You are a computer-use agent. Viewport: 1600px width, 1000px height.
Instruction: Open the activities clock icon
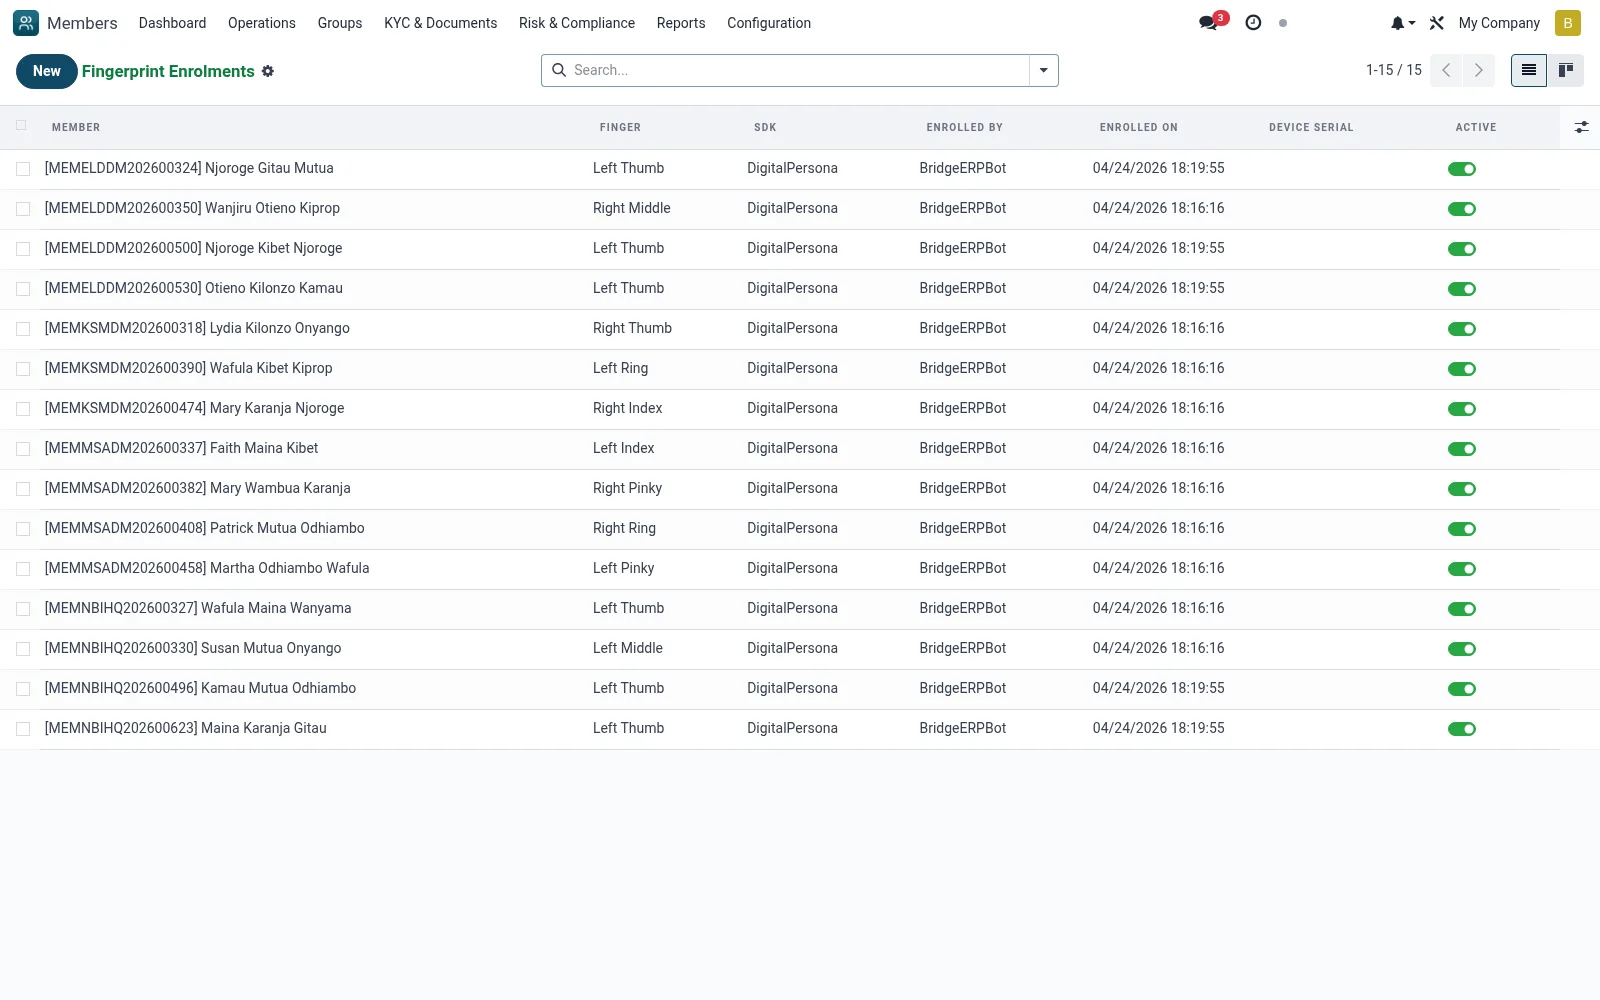click(x=1253, y=23)
